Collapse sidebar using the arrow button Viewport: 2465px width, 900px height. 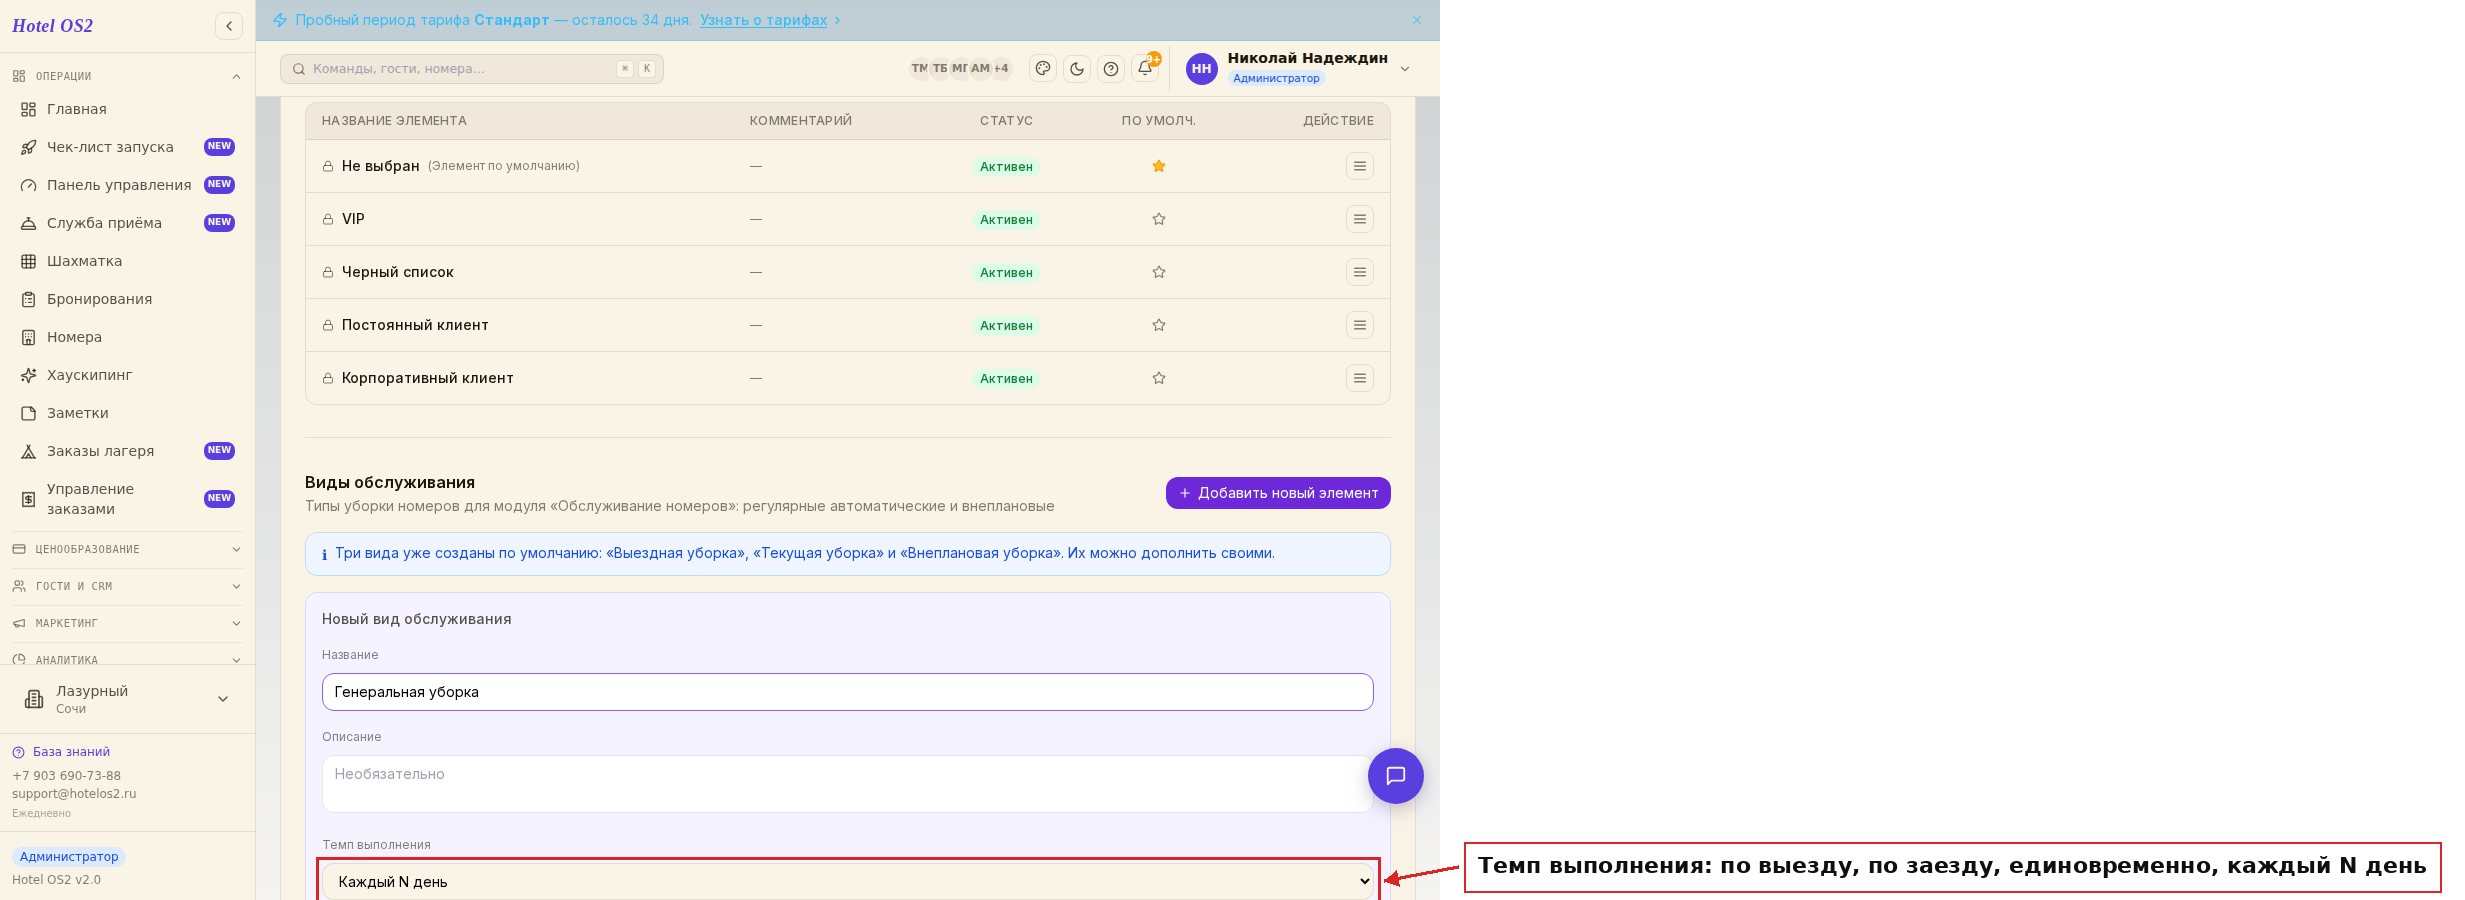229,26
